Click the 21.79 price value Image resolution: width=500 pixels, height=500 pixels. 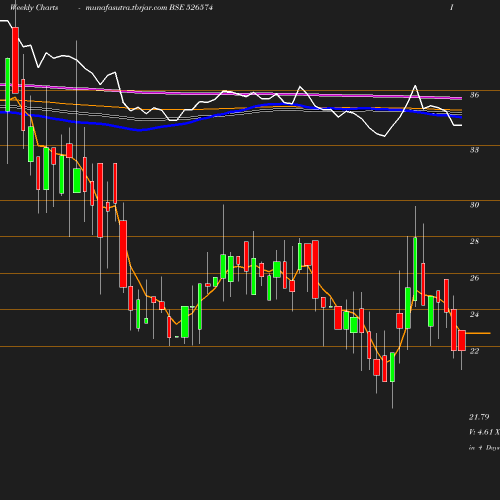click(x=479, y=417)
